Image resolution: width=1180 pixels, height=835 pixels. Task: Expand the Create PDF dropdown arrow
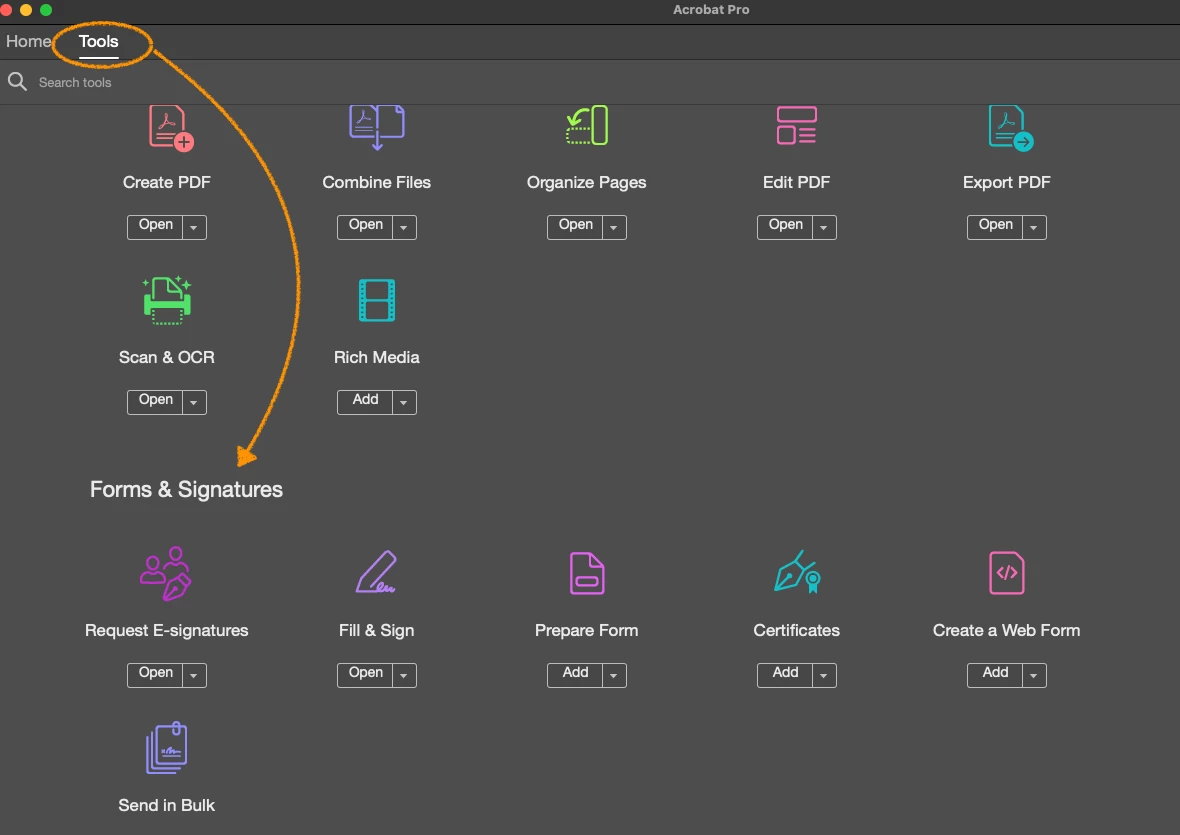[194, 227]
